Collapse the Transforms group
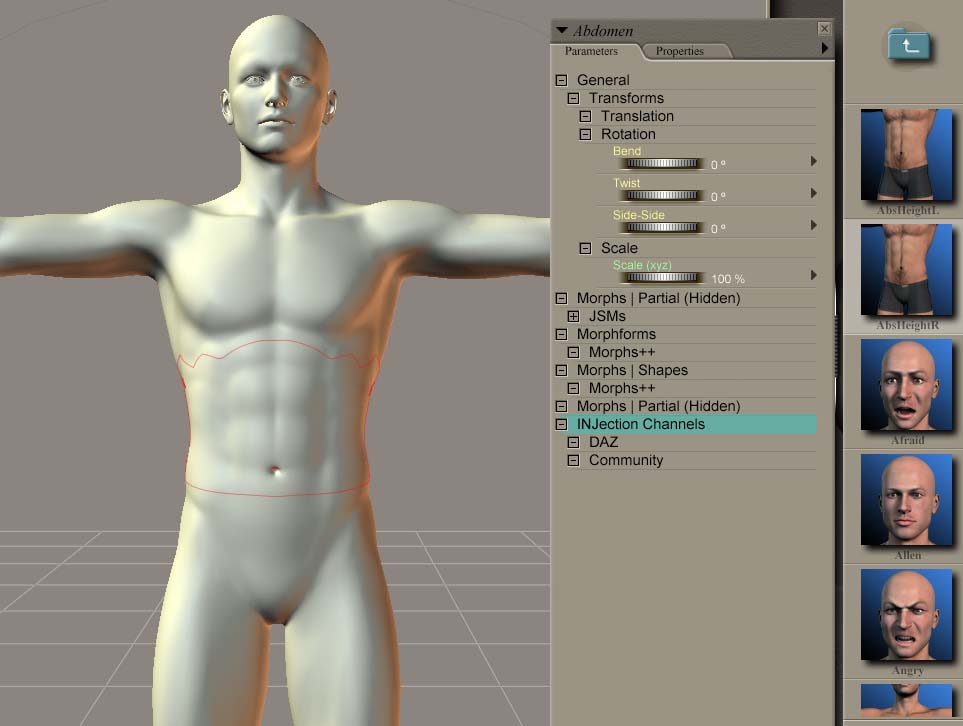This screenshot has height=726, width=963. (x=573, y=98)
